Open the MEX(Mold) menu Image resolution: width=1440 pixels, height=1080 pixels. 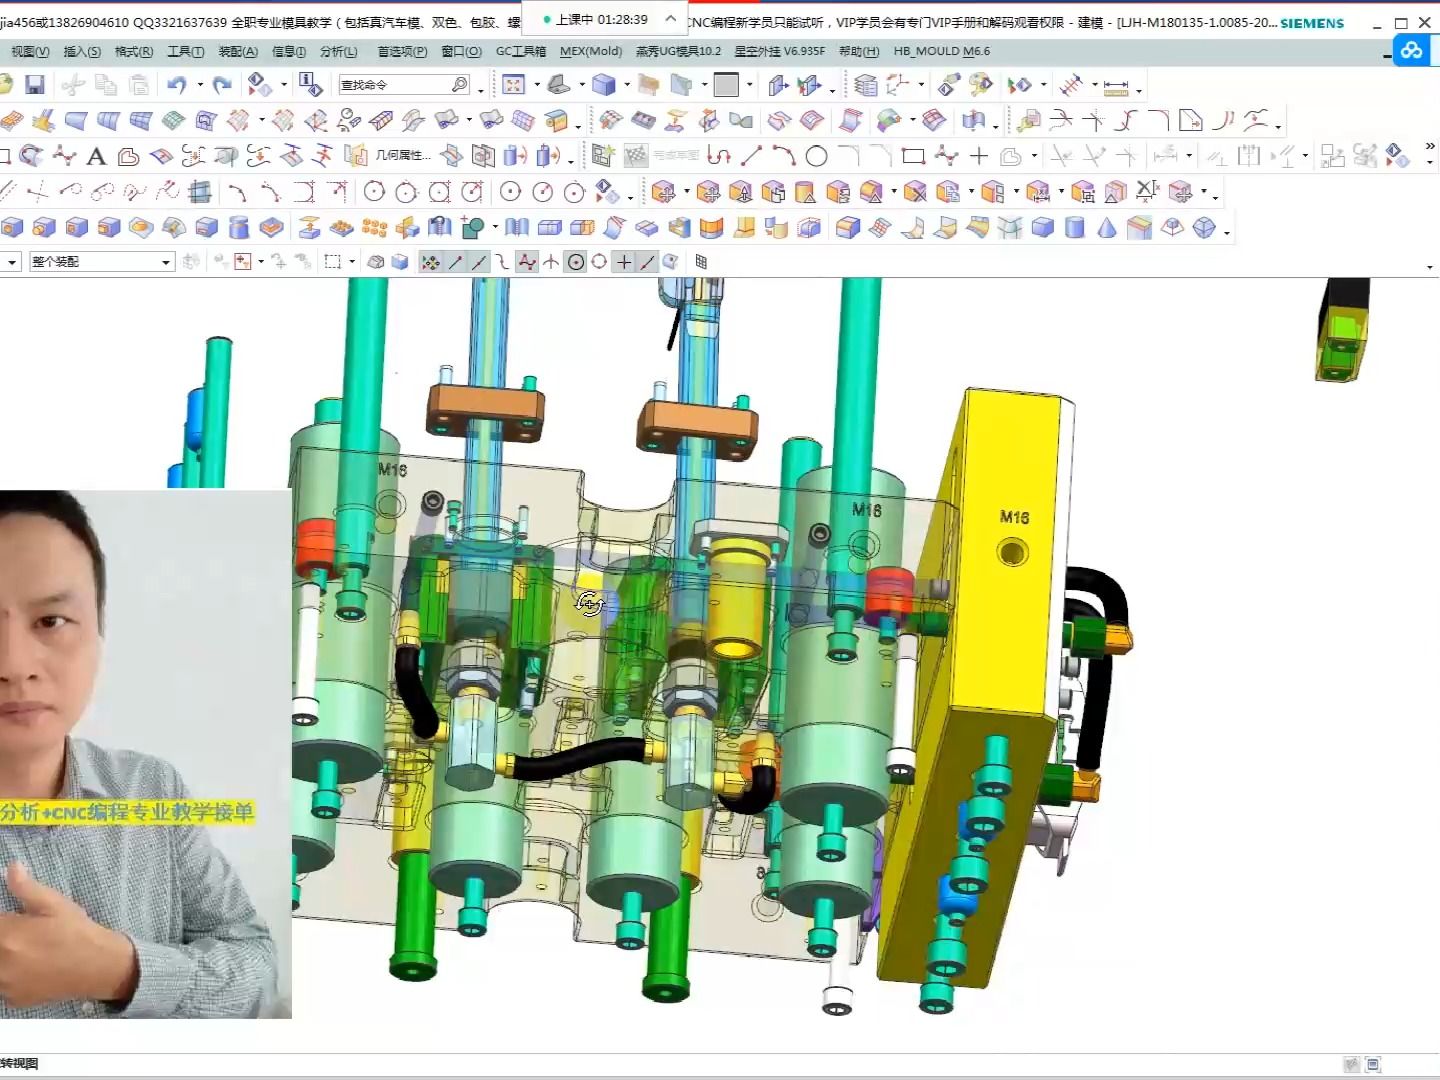click(591, 51)
